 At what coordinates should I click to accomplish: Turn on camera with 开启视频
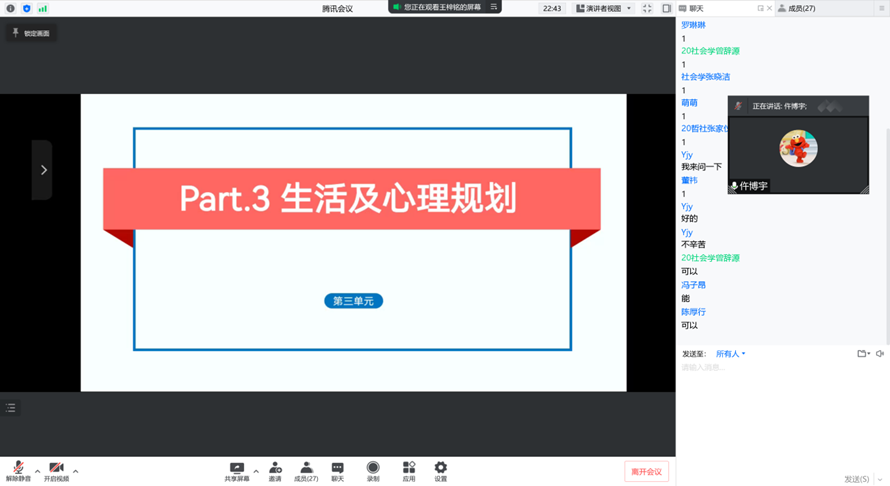(x=56, y=470)
